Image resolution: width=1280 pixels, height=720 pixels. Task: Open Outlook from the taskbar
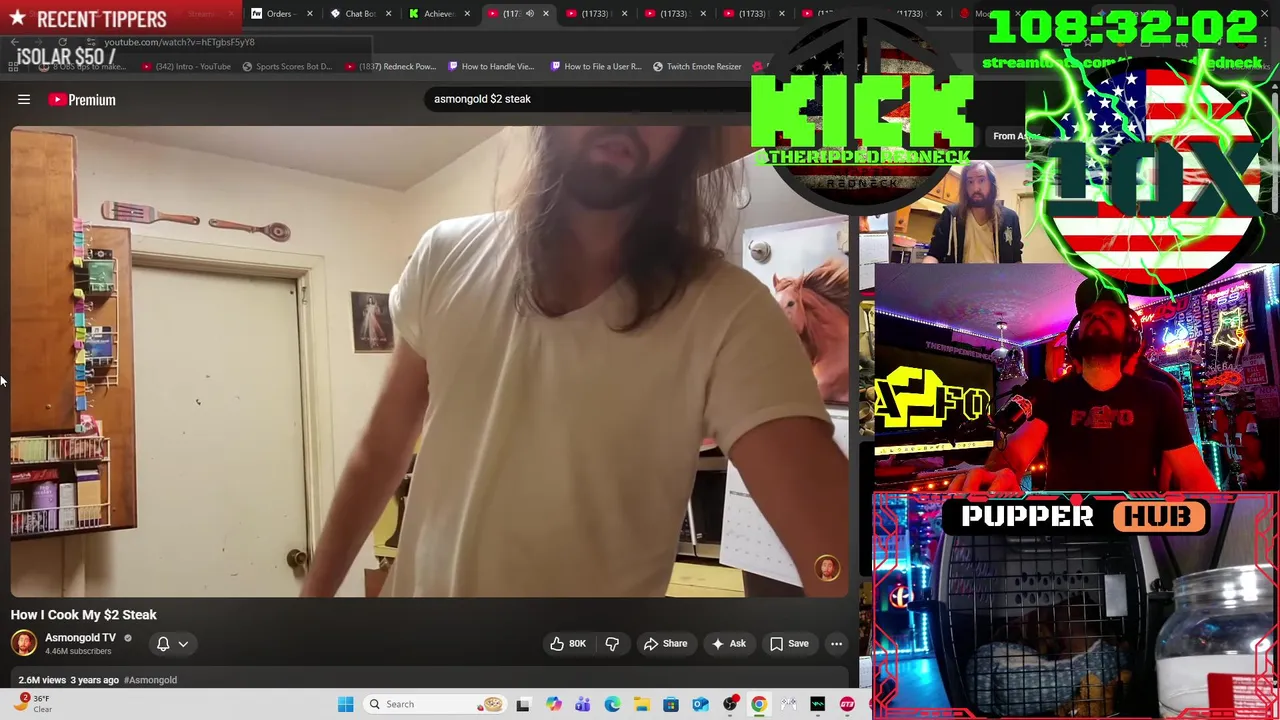click(700, 704)
